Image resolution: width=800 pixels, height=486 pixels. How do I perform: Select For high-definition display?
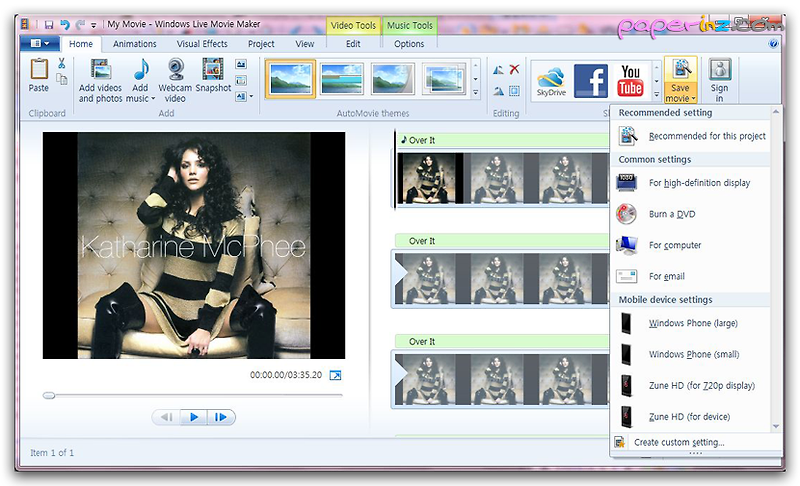691,183
